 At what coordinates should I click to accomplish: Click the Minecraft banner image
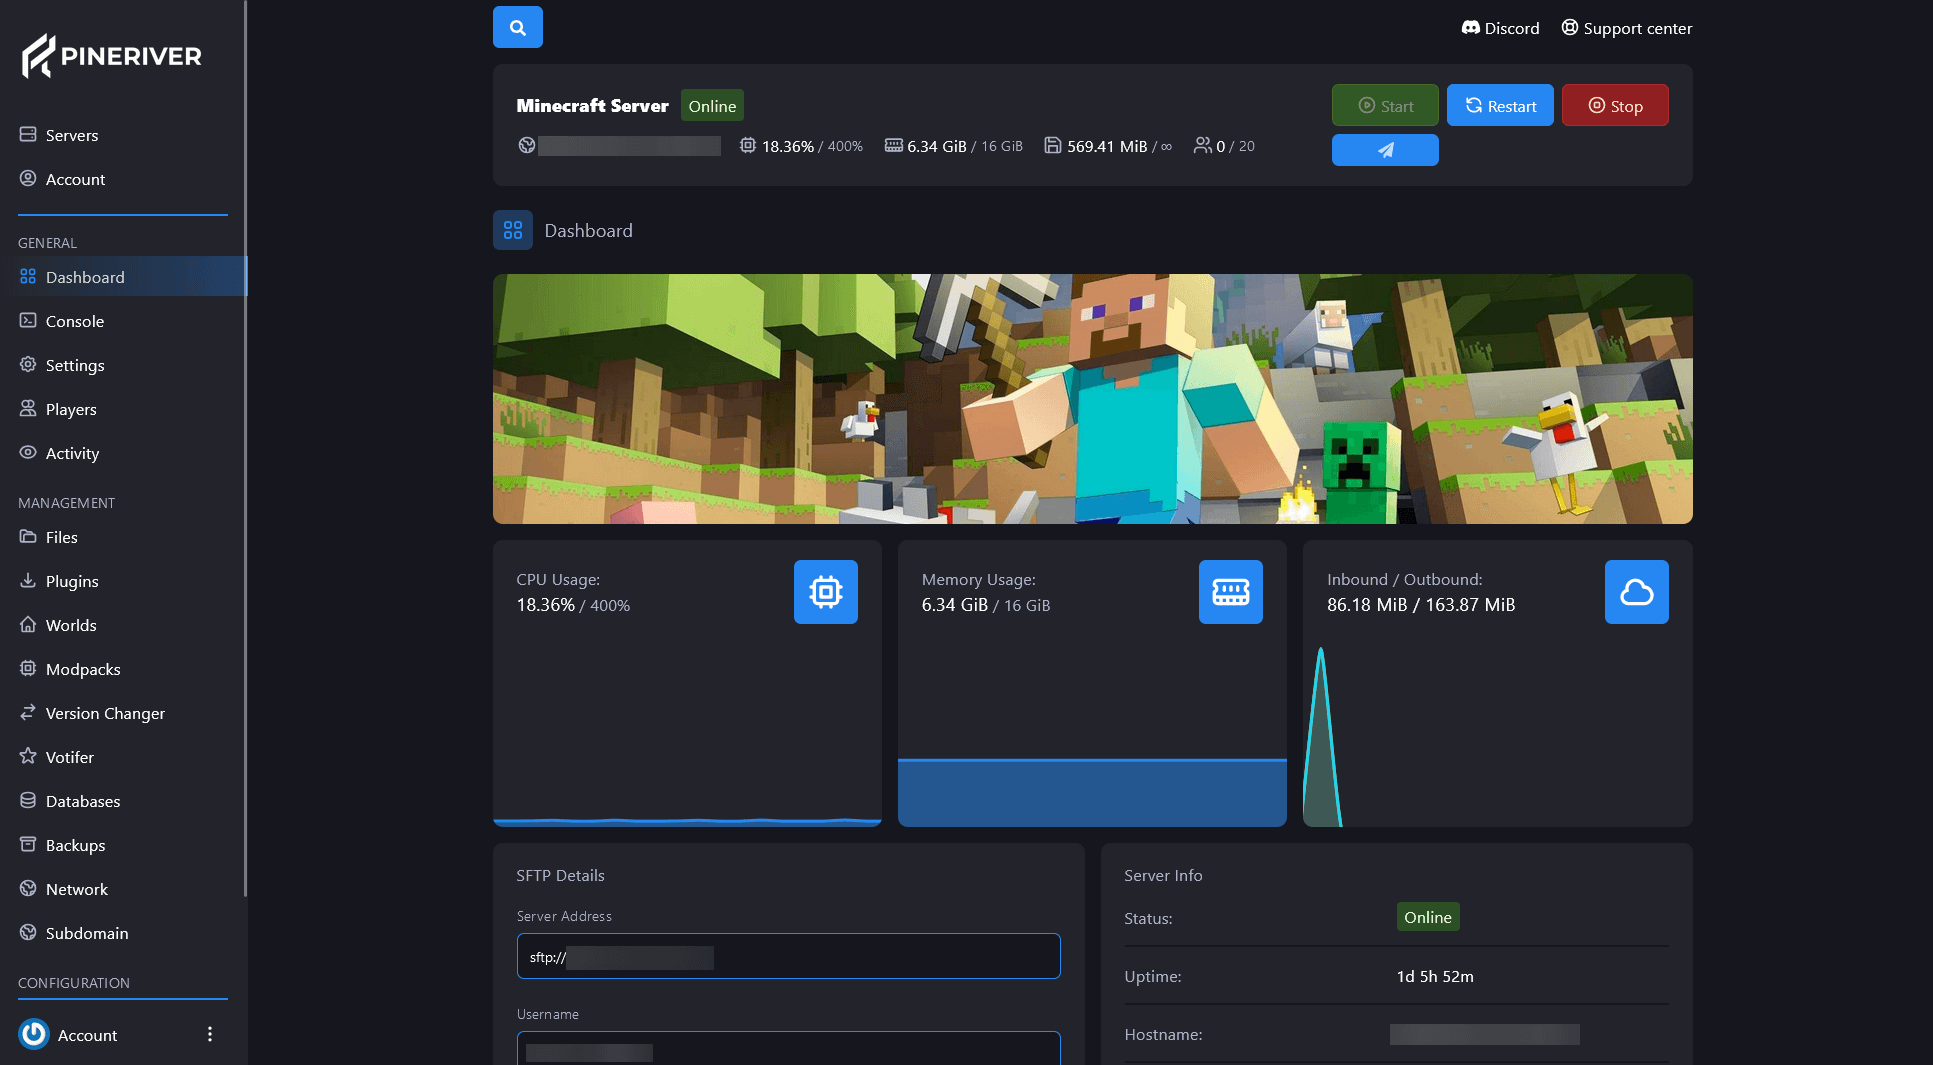point(1093,399)
